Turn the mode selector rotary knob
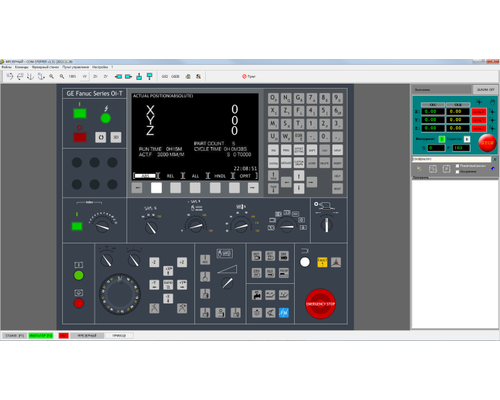The image size is (500, 400). tap(286, 226)
